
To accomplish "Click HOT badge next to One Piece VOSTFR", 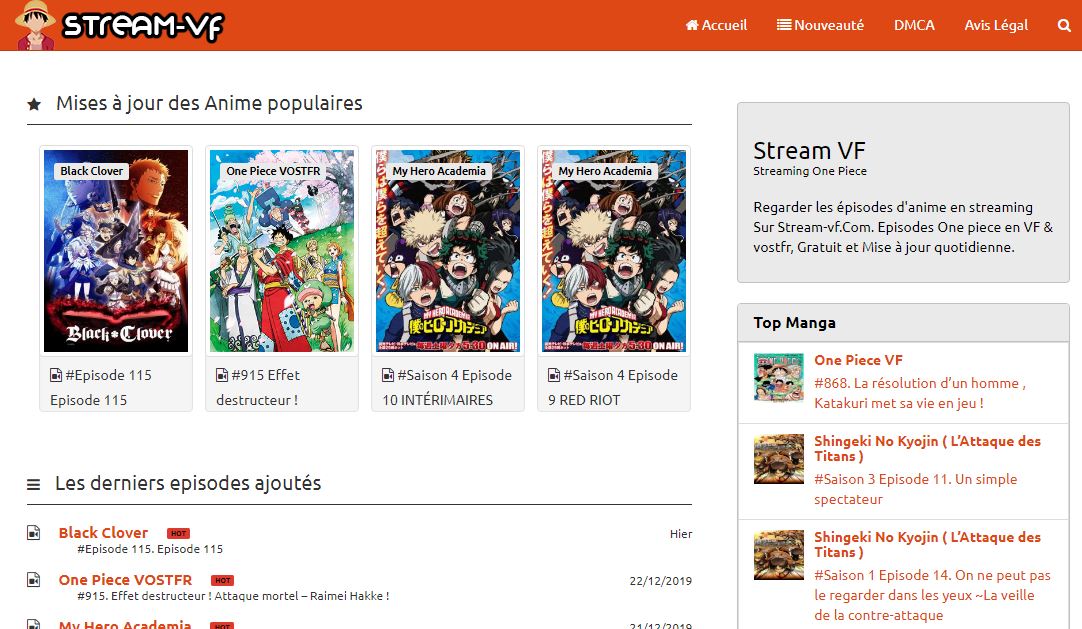I will 222,581.
